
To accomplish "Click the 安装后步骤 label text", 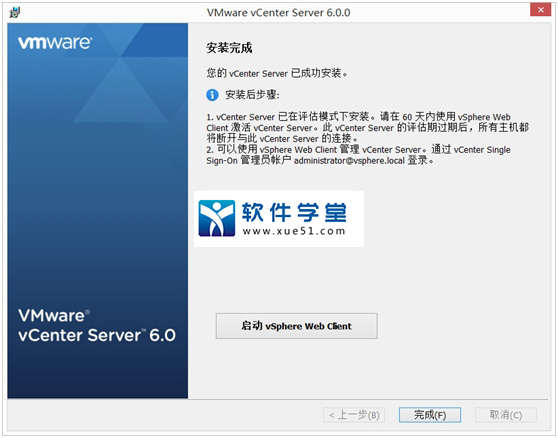I will pos(252,95).
